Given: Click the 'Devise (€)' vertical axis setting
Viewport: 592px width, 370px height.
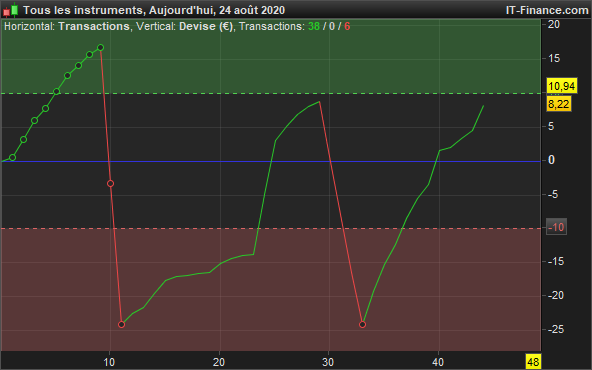Looking at the screenshot, I should [206, 26].
